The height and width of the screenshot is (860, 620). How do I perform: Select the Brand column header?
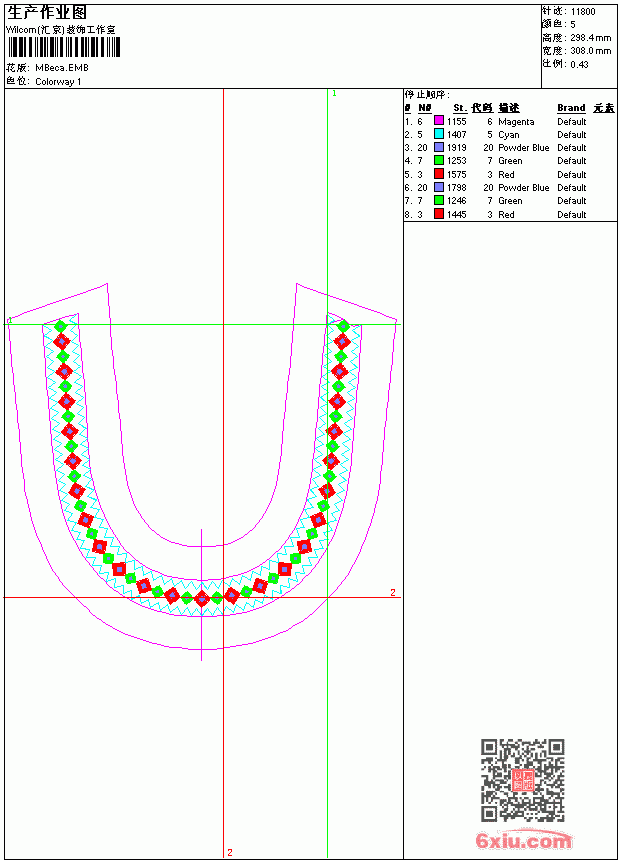[x=571, y=108]
